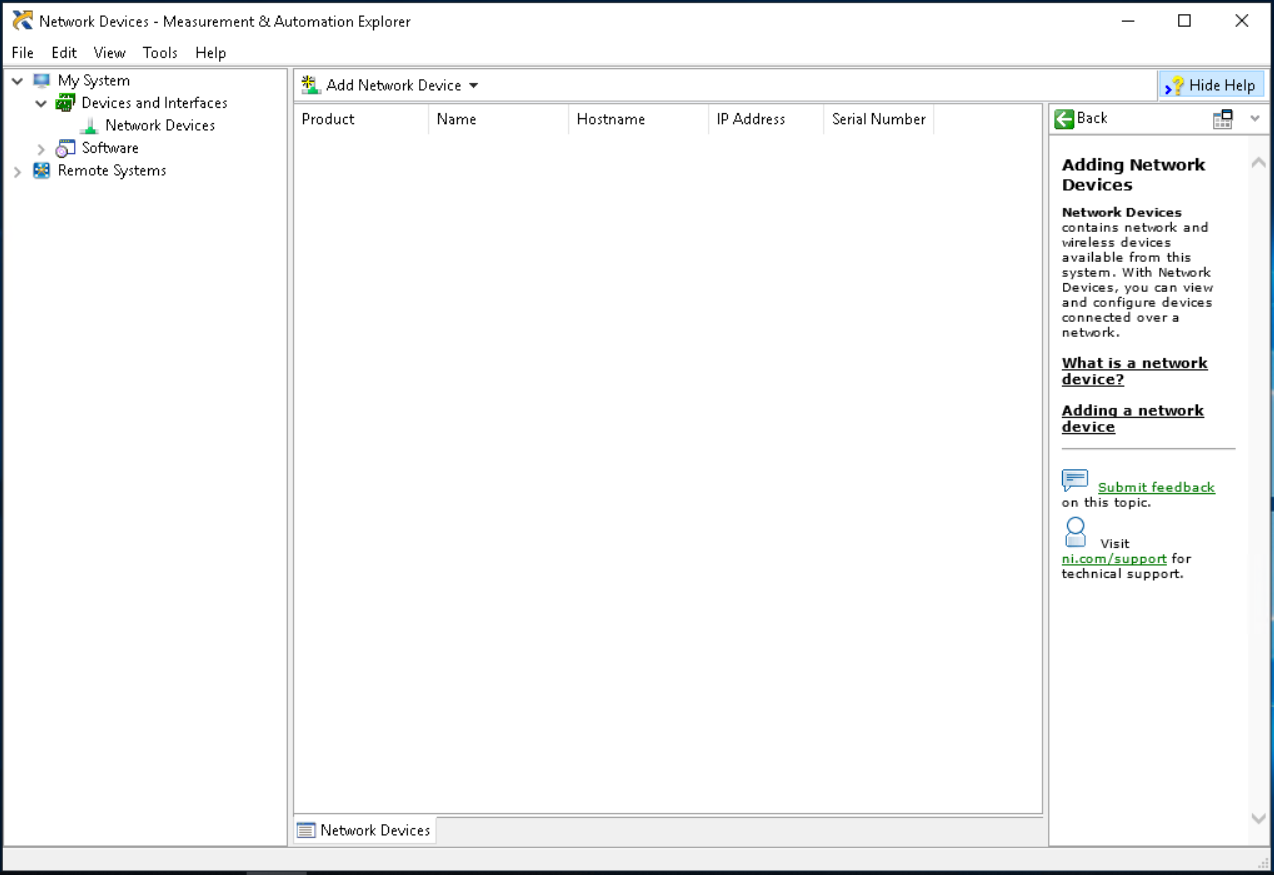Click the Network Devices icon in the tree
The width and height of the screenshot is (1274, 875).
click(x=90, y=124)
